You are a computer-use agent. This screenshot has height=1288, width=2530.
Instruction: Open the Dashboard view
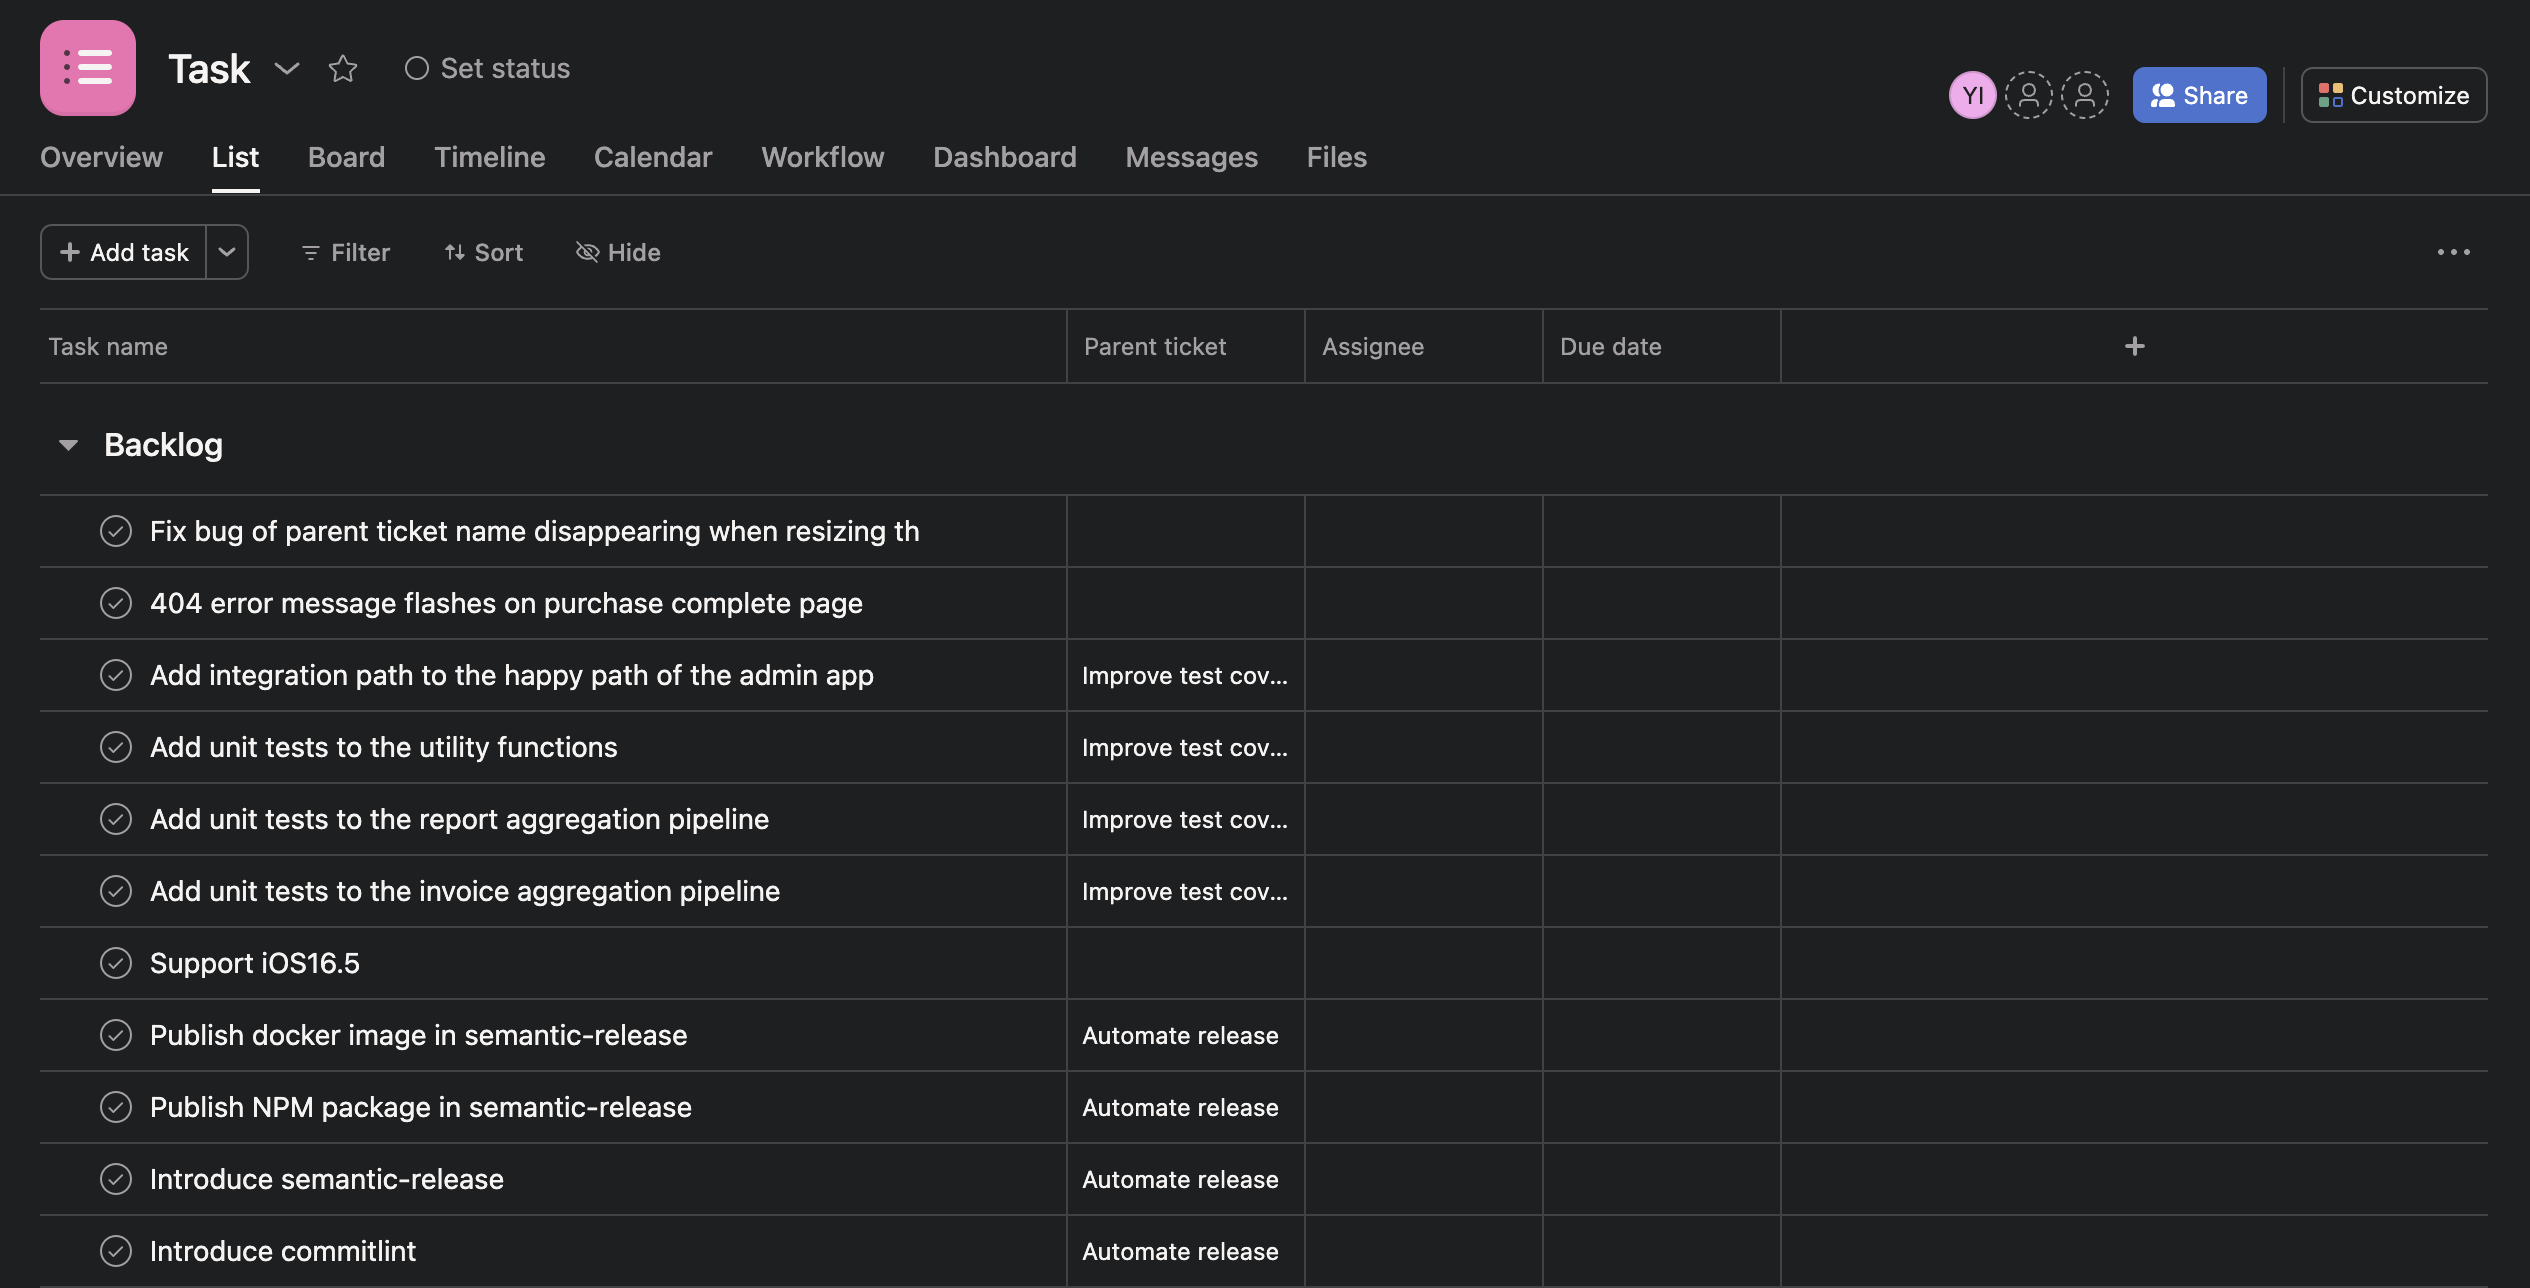tap(1004, 157)
